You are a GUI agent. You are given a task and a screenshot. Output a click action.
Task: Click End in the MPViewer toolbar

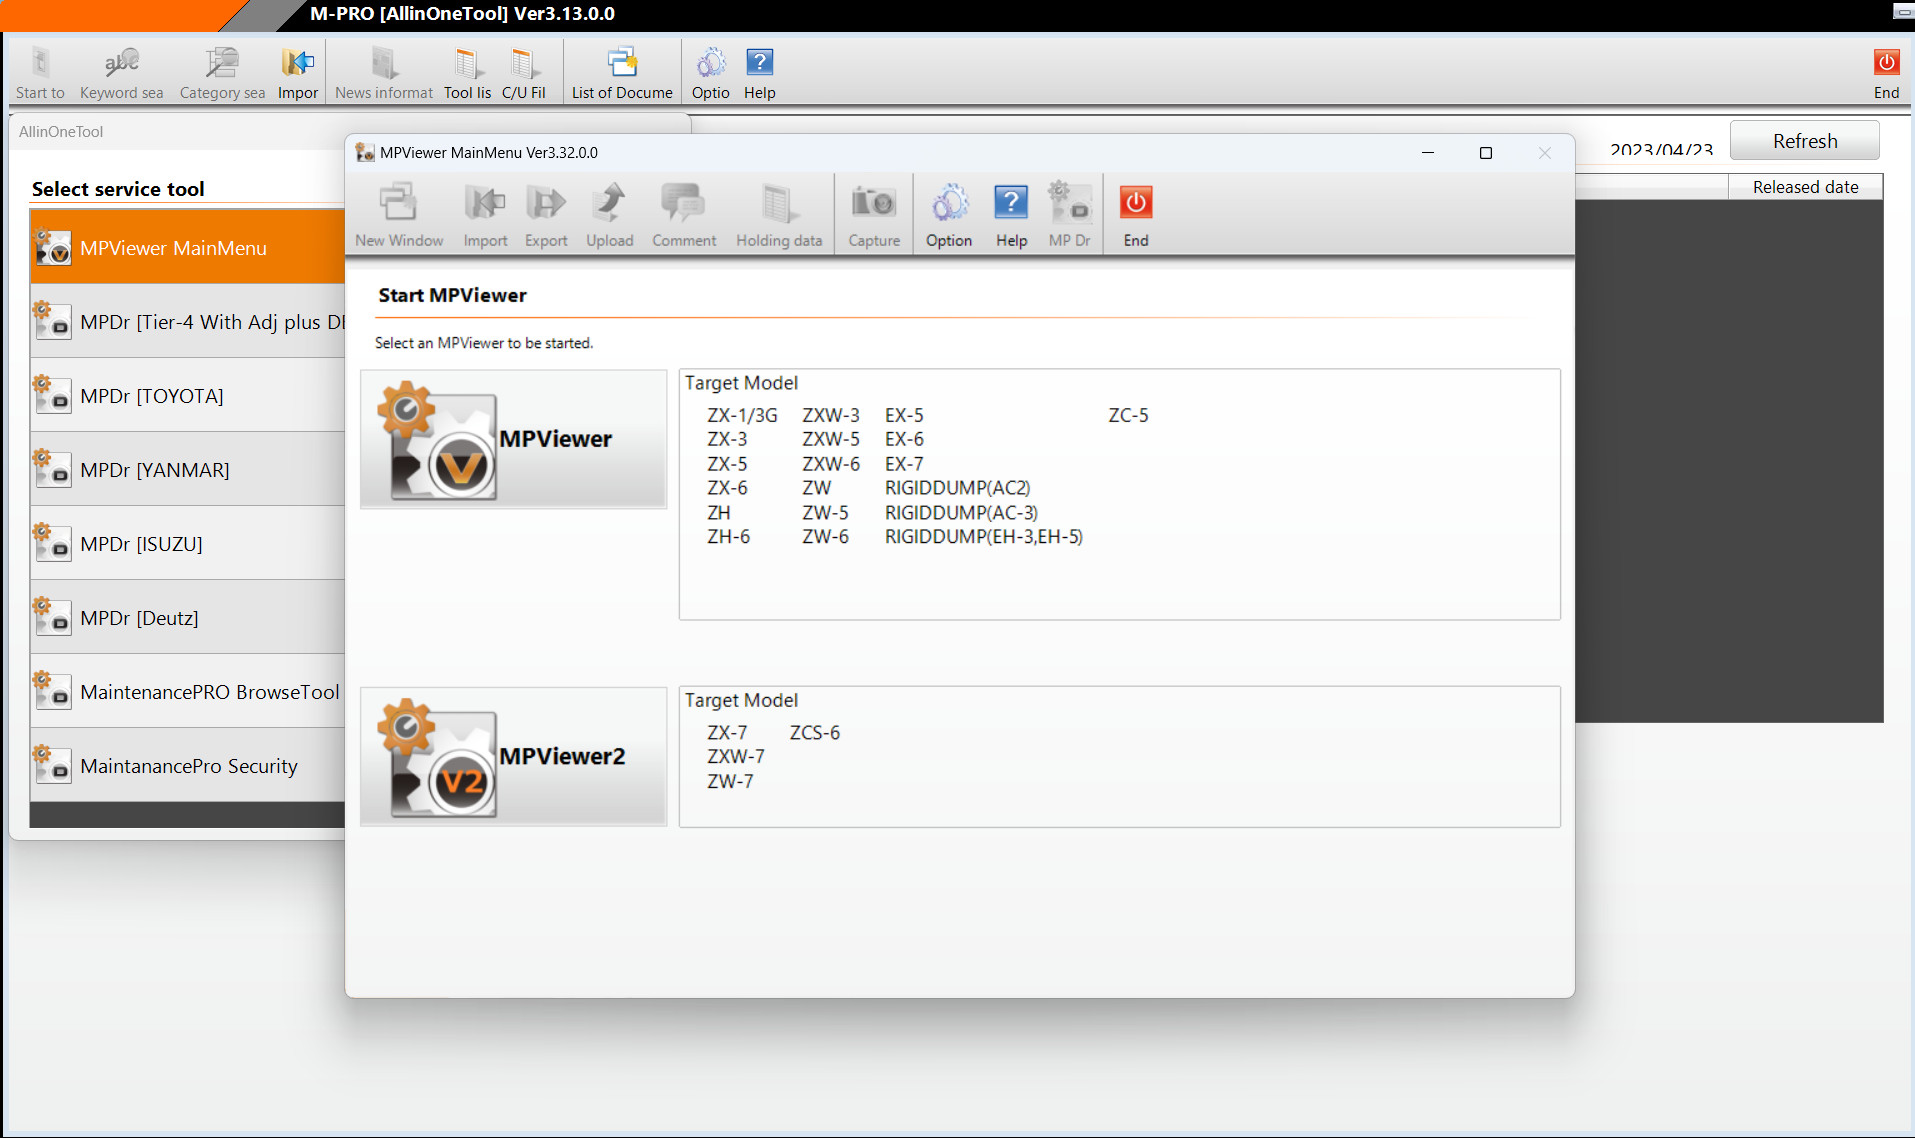[x=1136, y=214]
